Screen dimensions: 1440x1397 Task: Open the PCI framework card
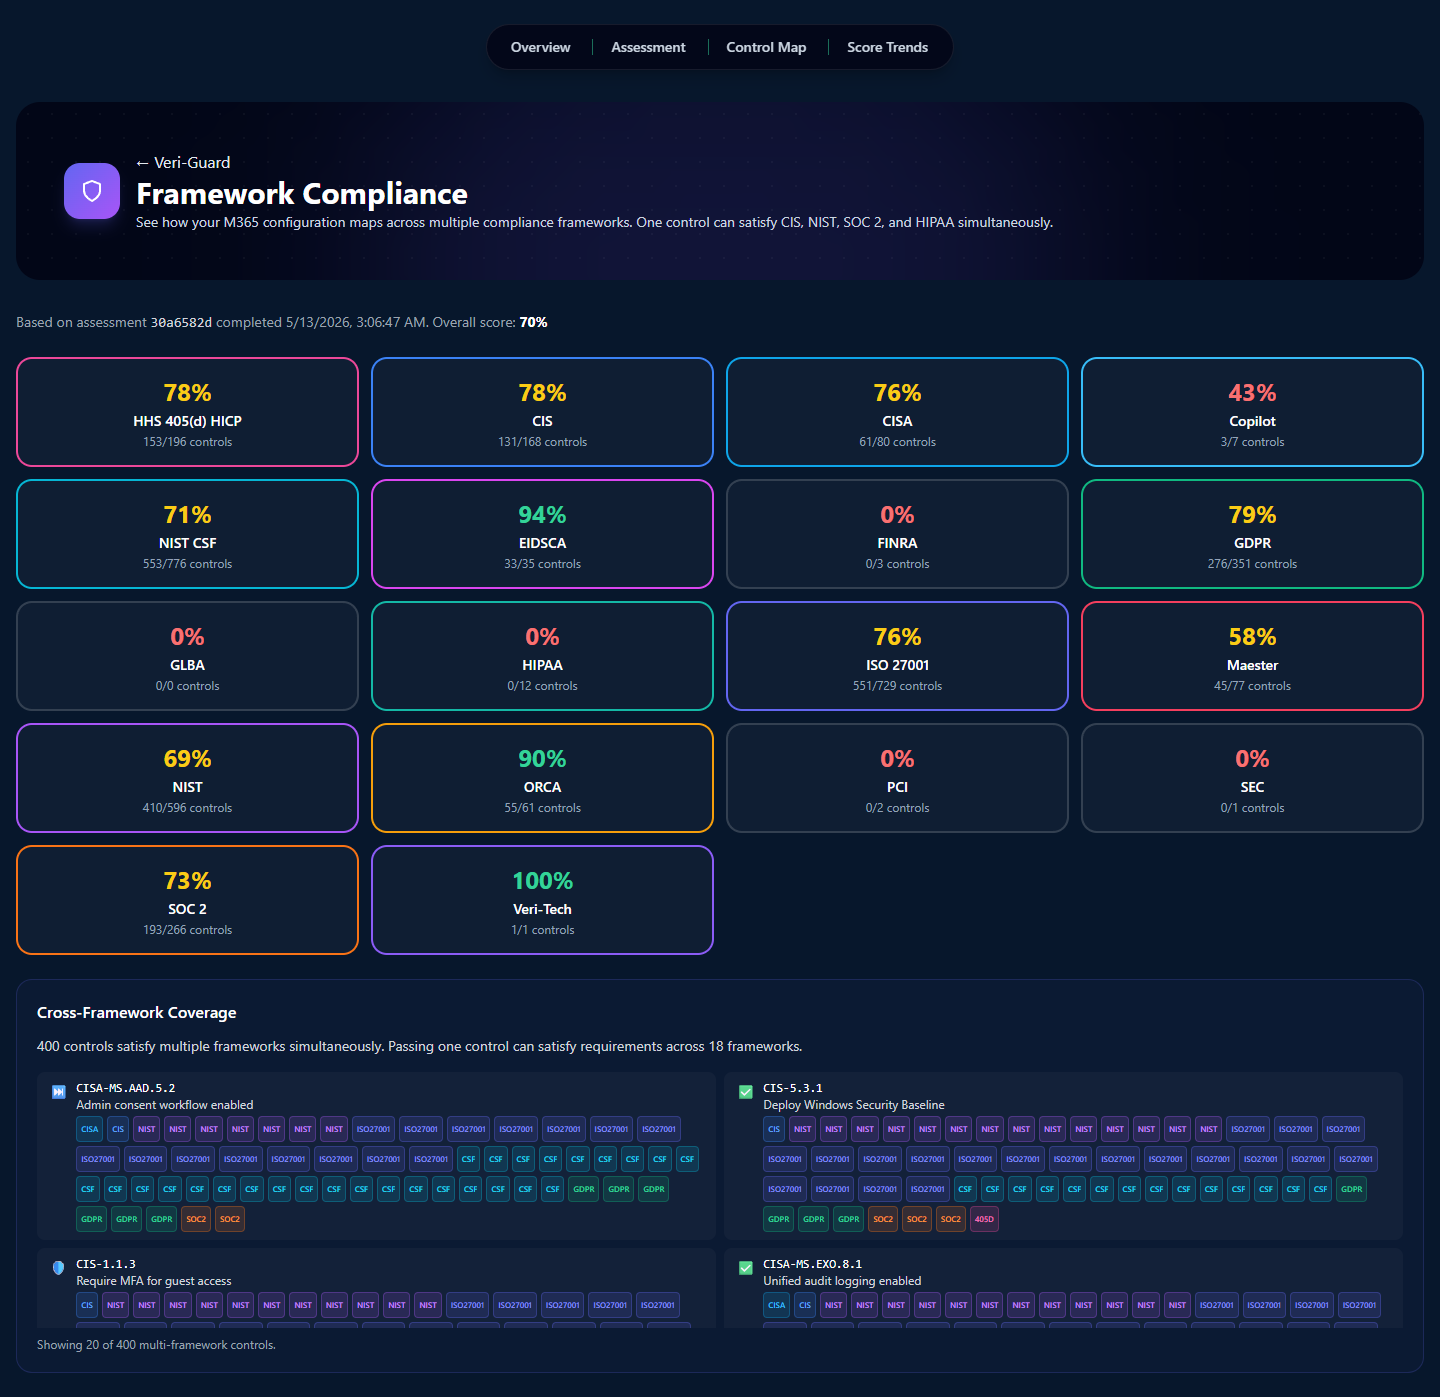point(897,778)
